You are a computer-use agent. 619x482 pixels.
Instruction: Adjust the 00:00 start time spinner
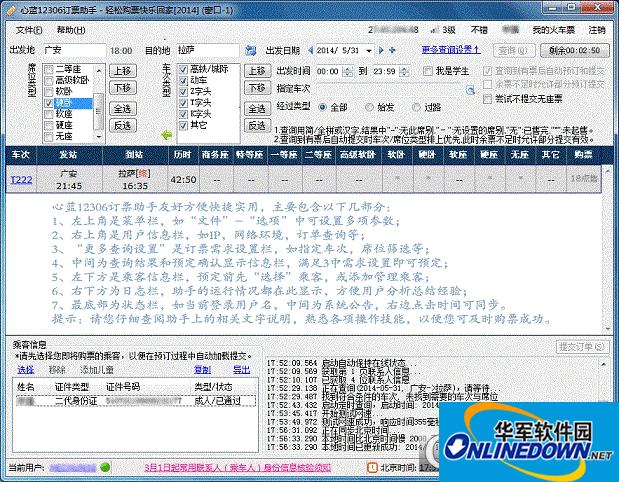348,71
